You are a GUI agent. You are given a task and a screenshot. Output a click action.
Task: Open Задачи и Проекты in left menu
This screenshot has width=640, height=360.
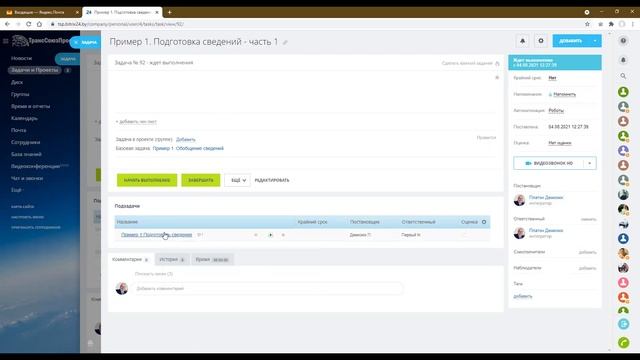35,70
